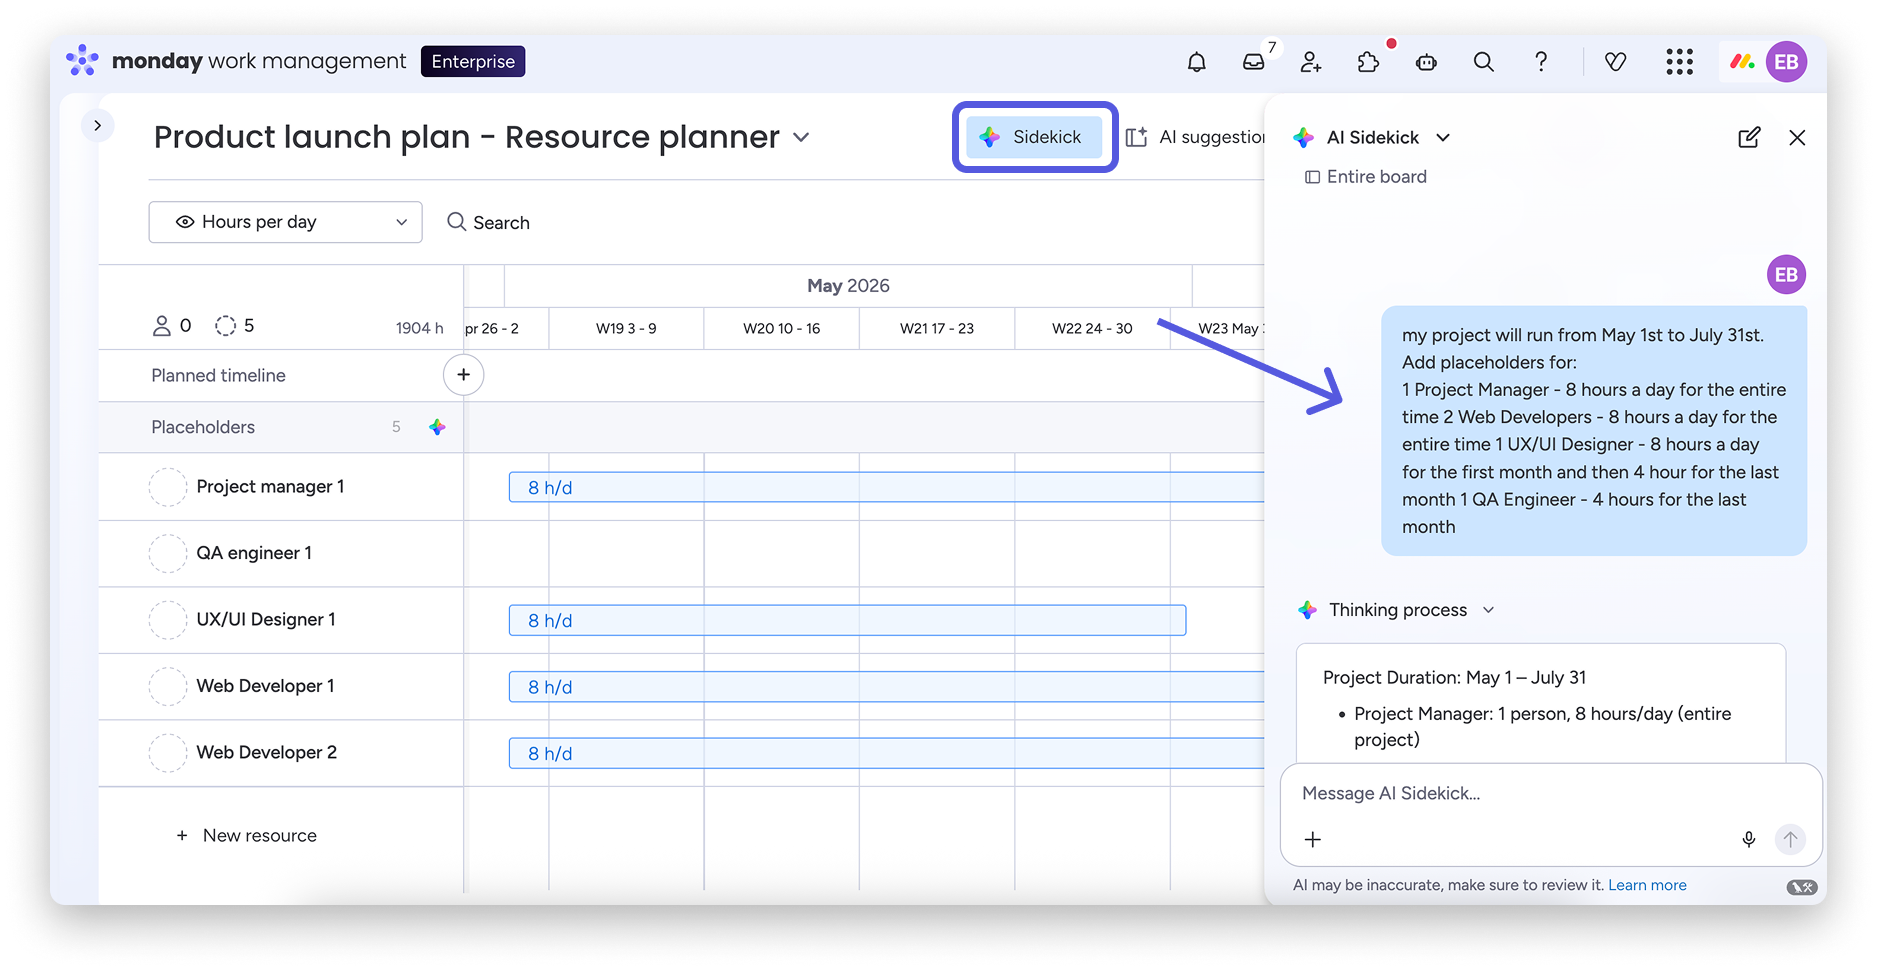This screenshot has width=1877, height=970.
Task: Click the EB avatar above the chat message
Action: pos(1786,275)
